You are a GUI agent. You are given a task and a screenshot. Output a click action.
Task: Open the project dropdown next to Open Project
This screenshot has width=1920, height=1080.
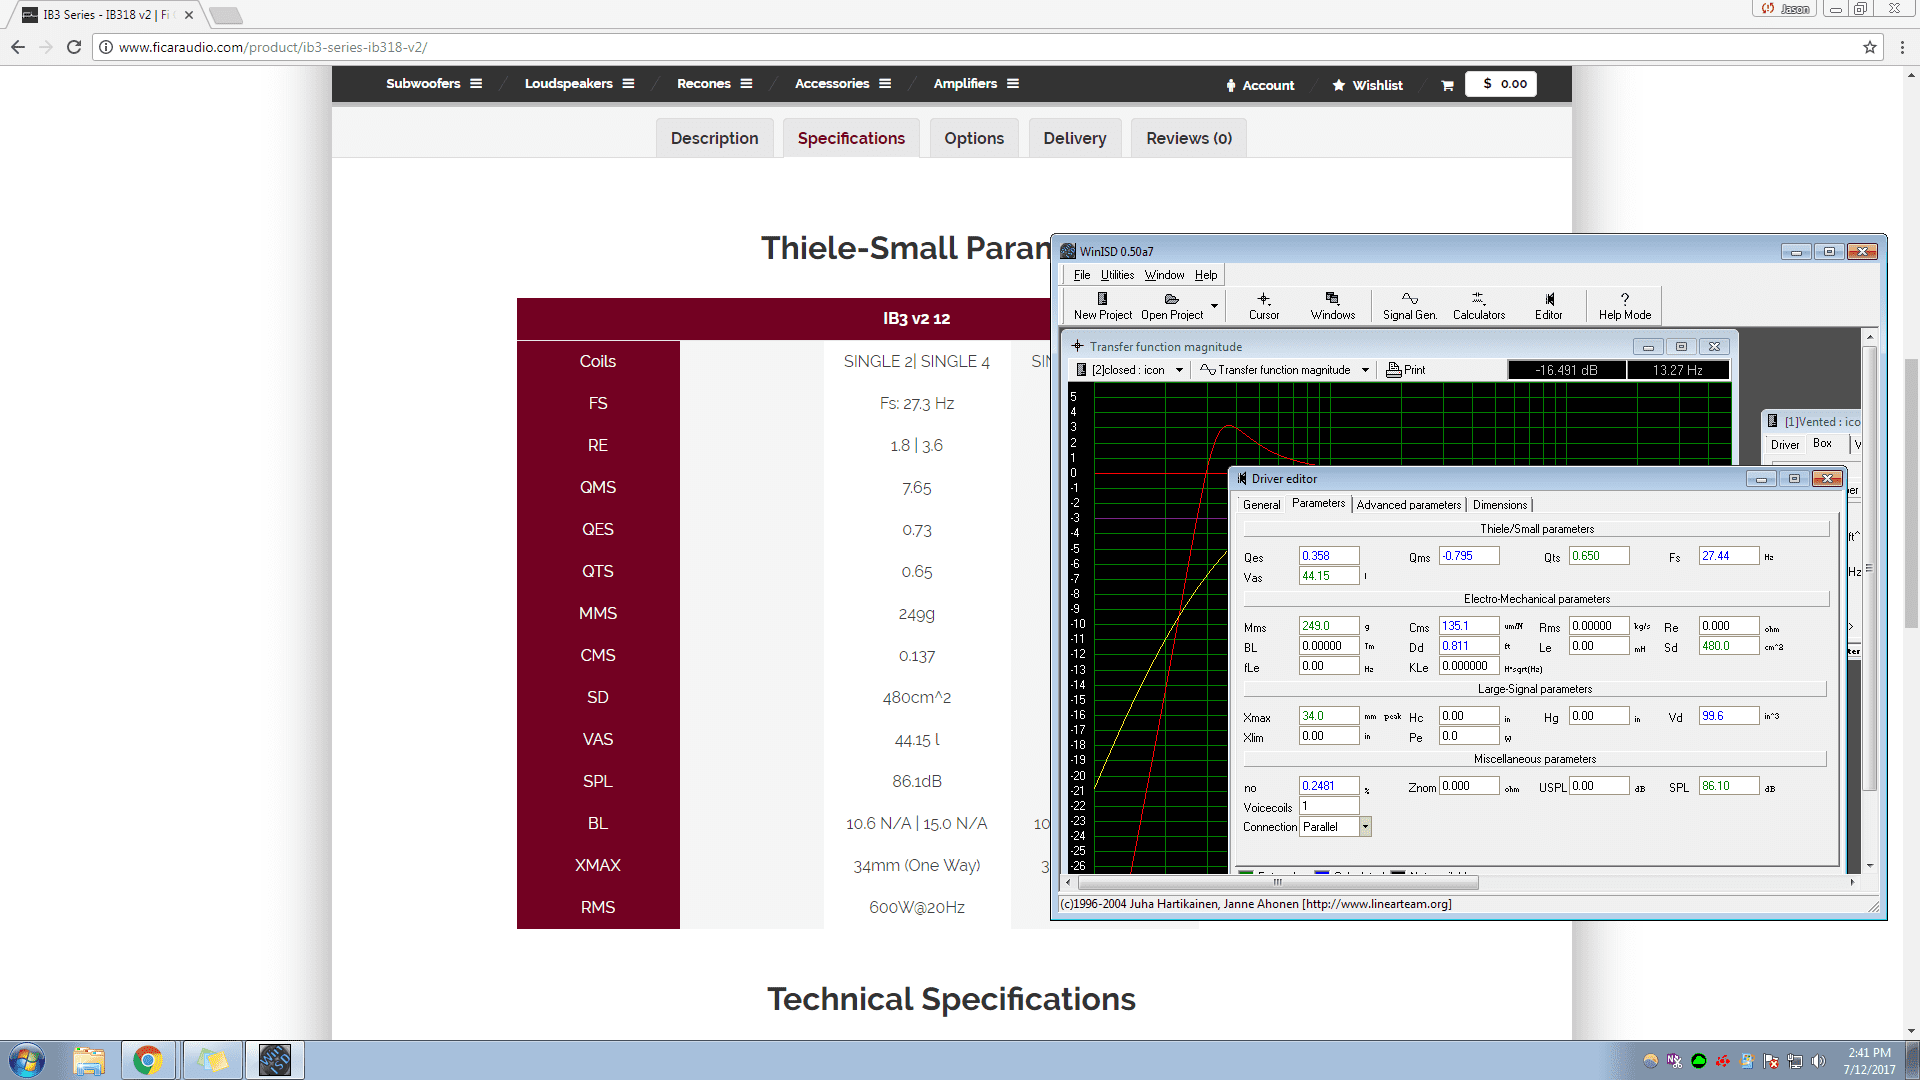pyautogui.click(x=1214, y=305)
